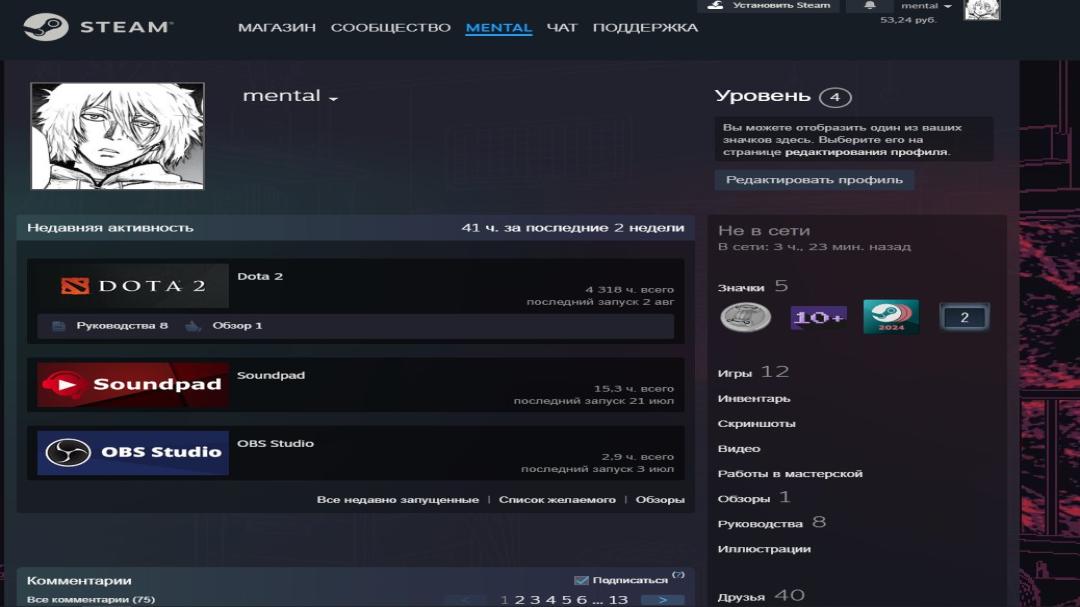Go to comments page 5
1080x607 pixels.
click(566, 600)
